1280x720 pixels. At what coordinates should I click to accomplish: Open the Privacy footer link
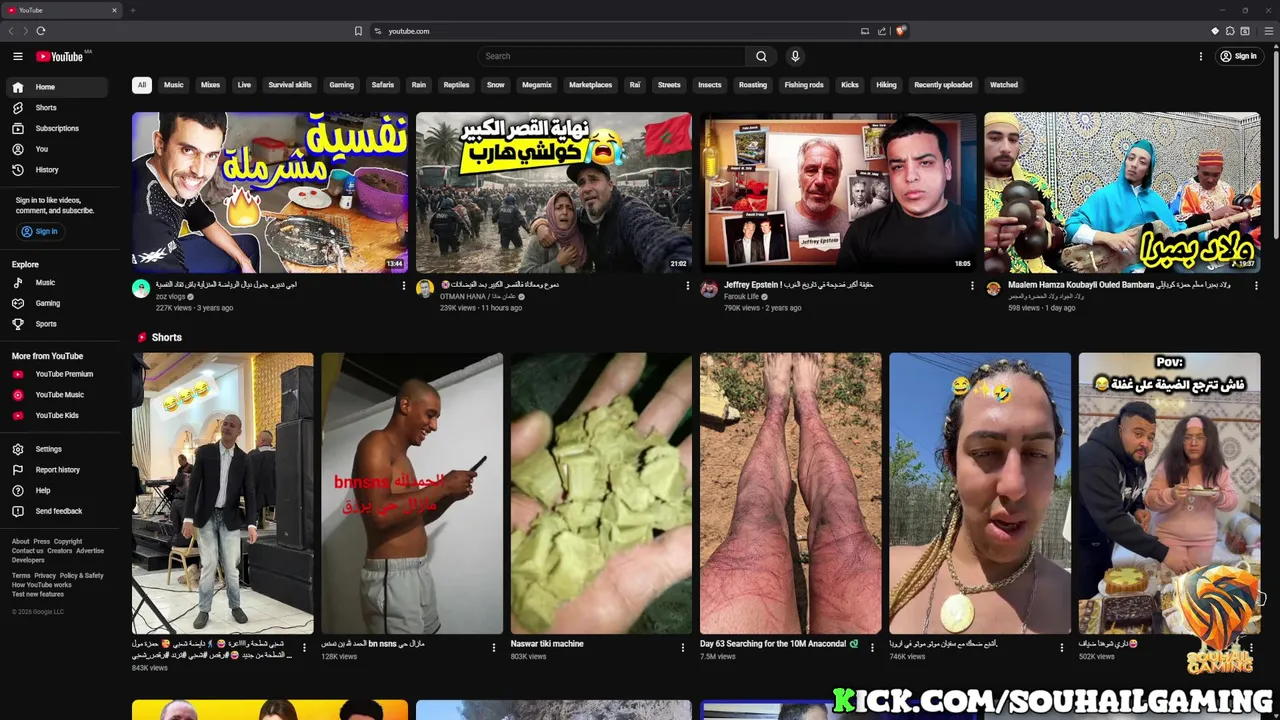point(45,576)
